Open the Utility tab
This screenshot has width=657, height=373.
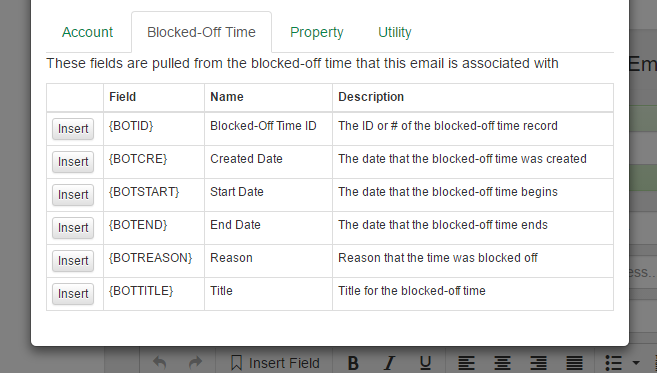pos(395,32)
